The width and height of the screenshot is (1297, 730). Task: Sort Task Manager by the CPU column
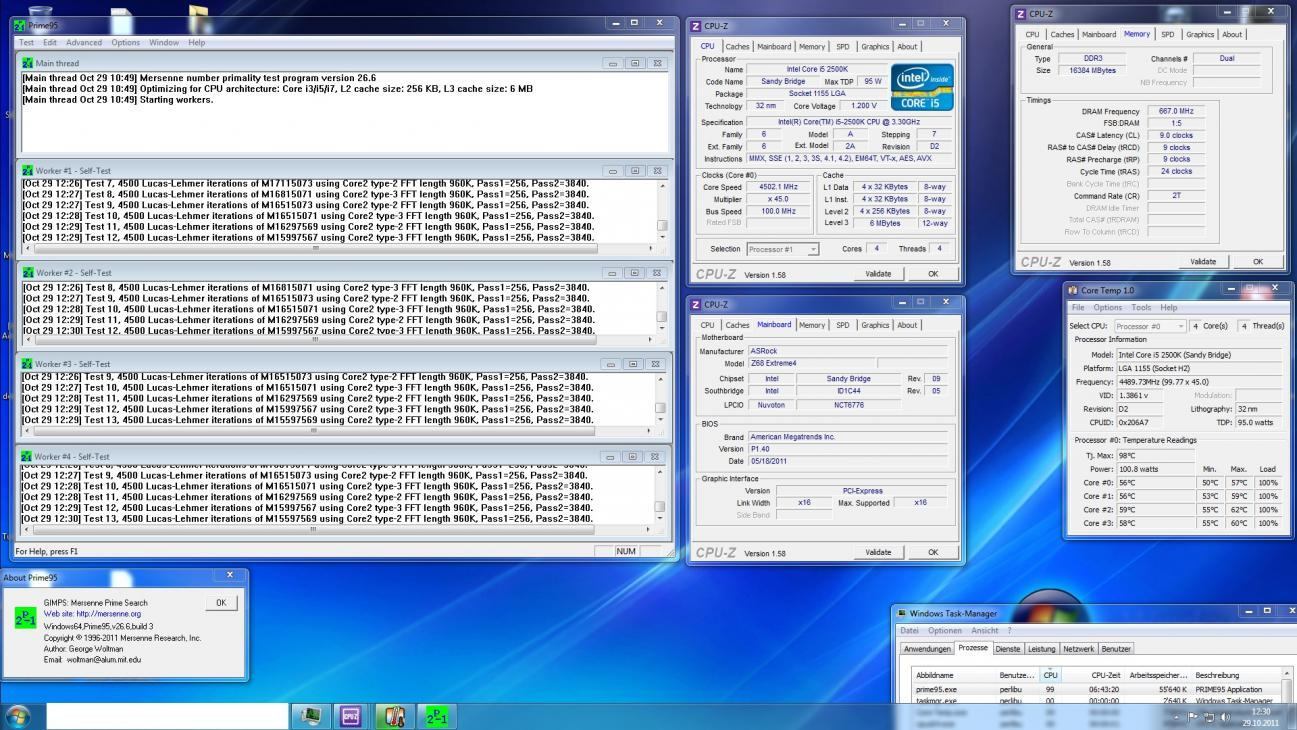pos(1050,675)
